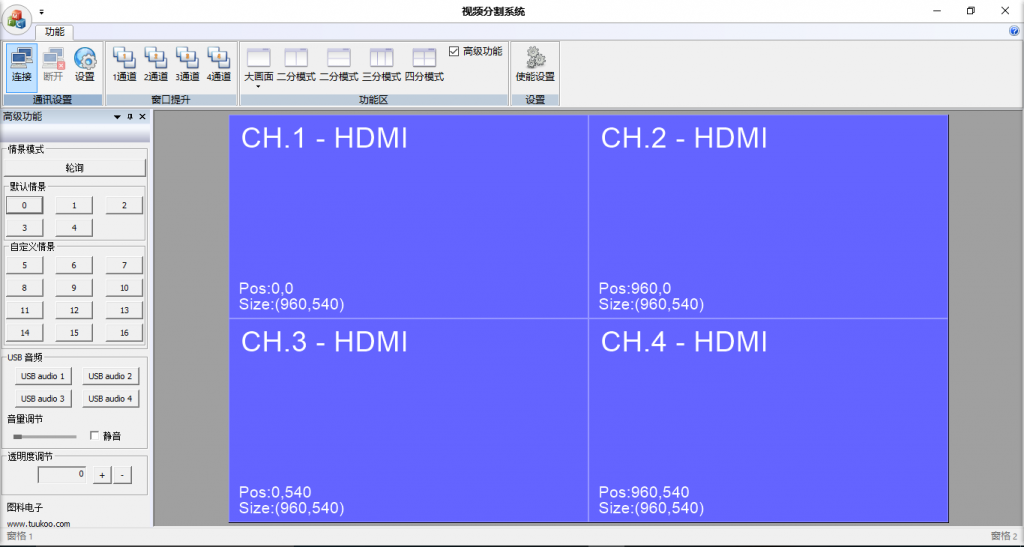Viewport: 1024px width, 547px height.
Task: Decrease transparency with the - button
Action: [x=123, y=475]
